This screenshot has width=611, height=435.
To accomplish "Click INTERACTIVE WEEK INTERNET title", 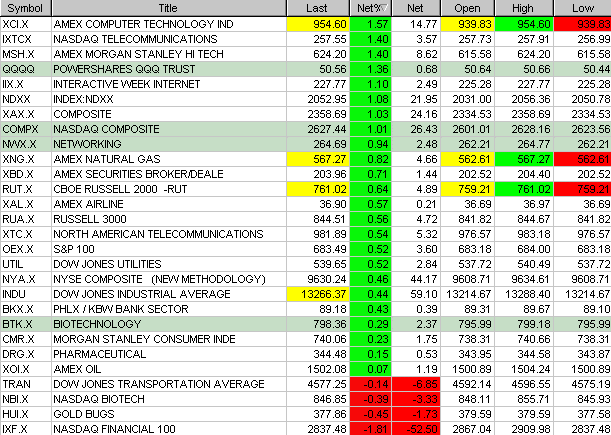I will 127,84.
